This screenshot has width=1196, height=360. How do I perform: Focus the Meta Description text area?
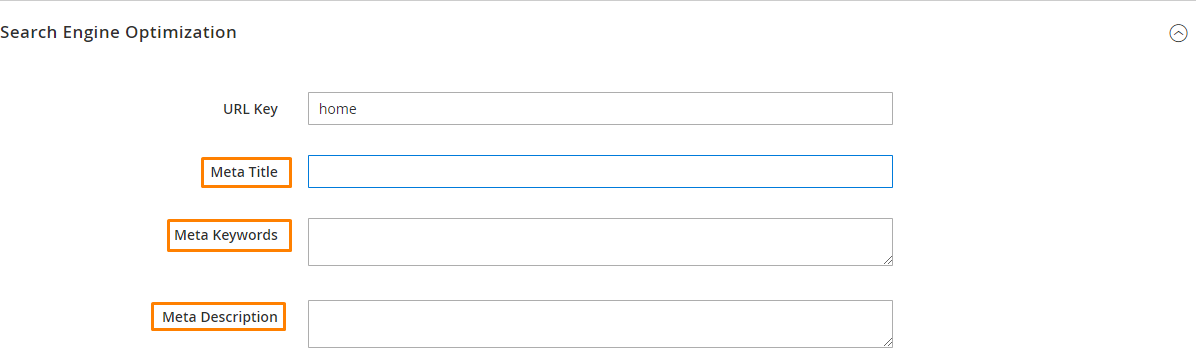coord(600,324)
